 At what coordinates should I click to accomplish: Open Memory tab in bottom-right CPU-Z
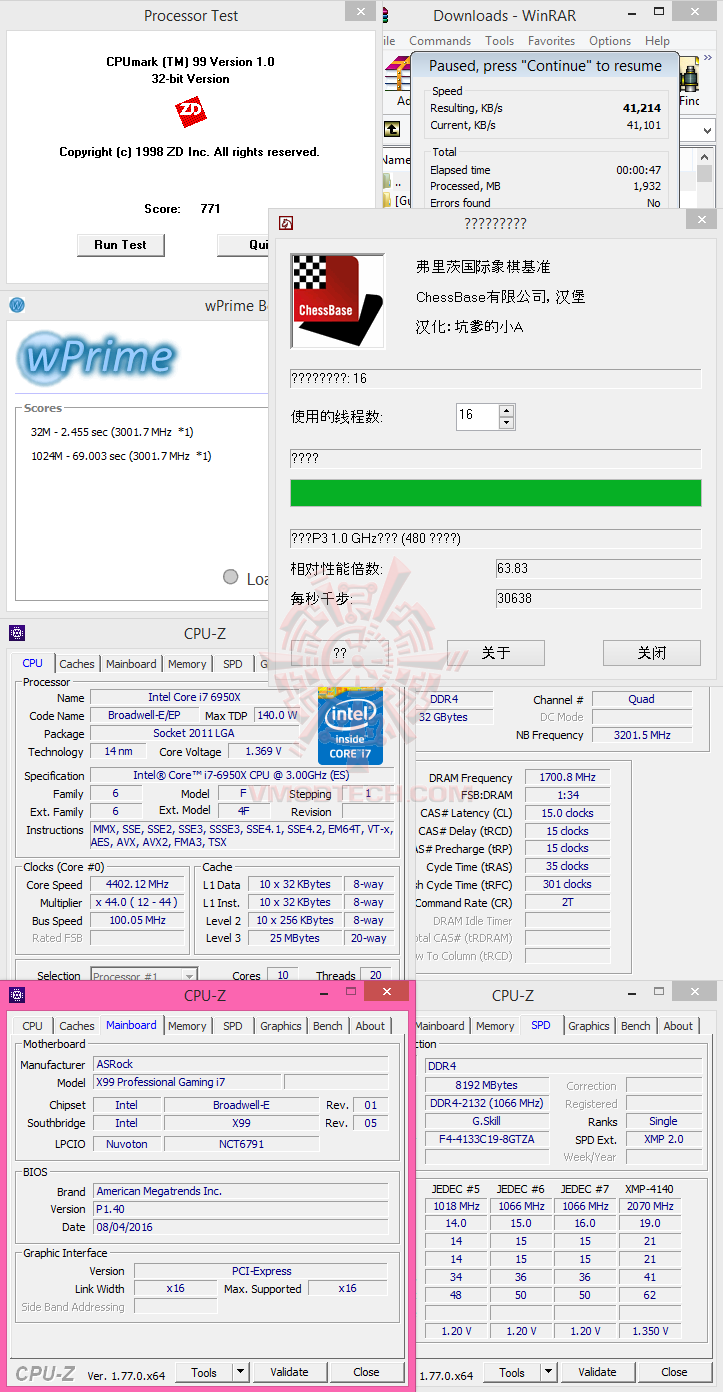pyautogui.click(x=495, y=1026)
